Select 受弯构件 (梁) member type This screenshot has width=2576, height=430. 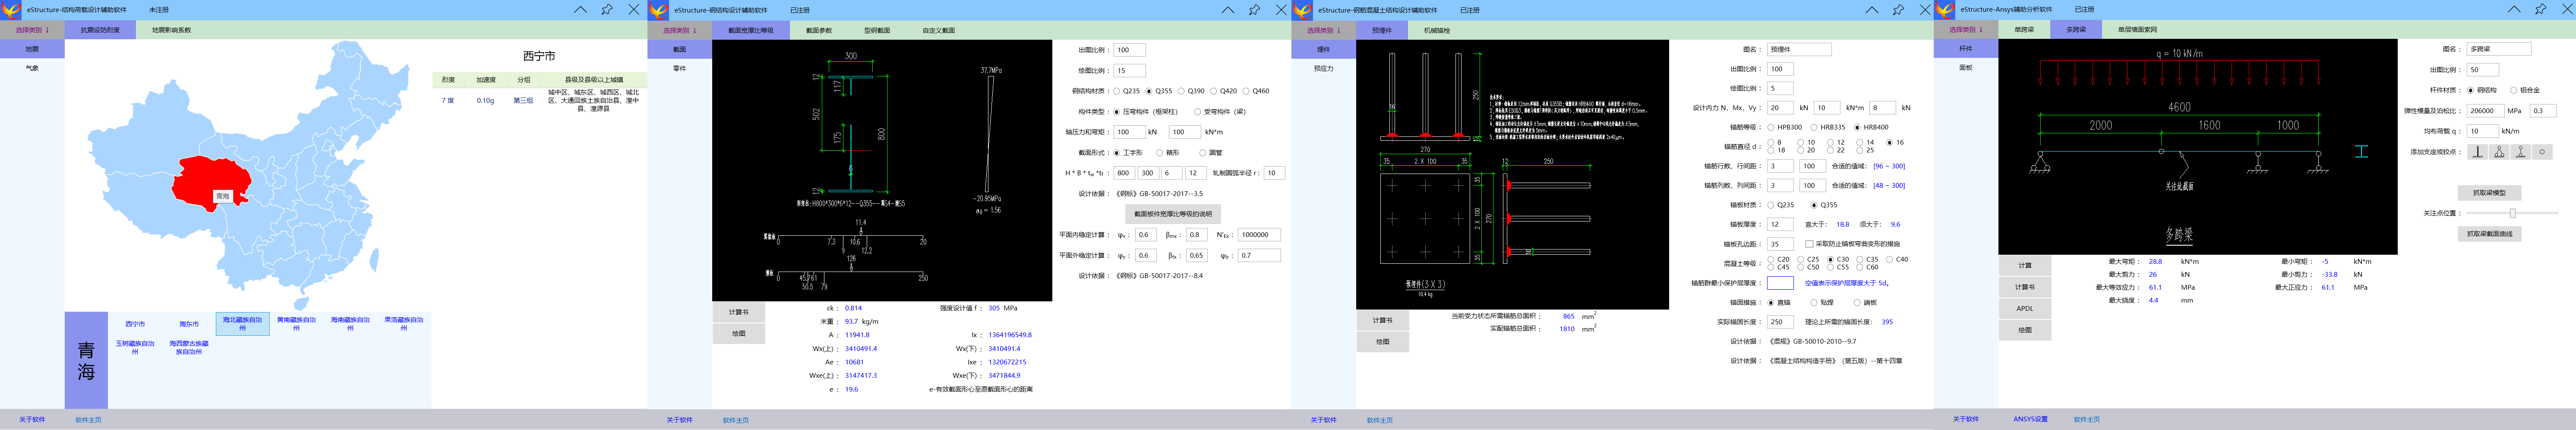coord(1219,112)
